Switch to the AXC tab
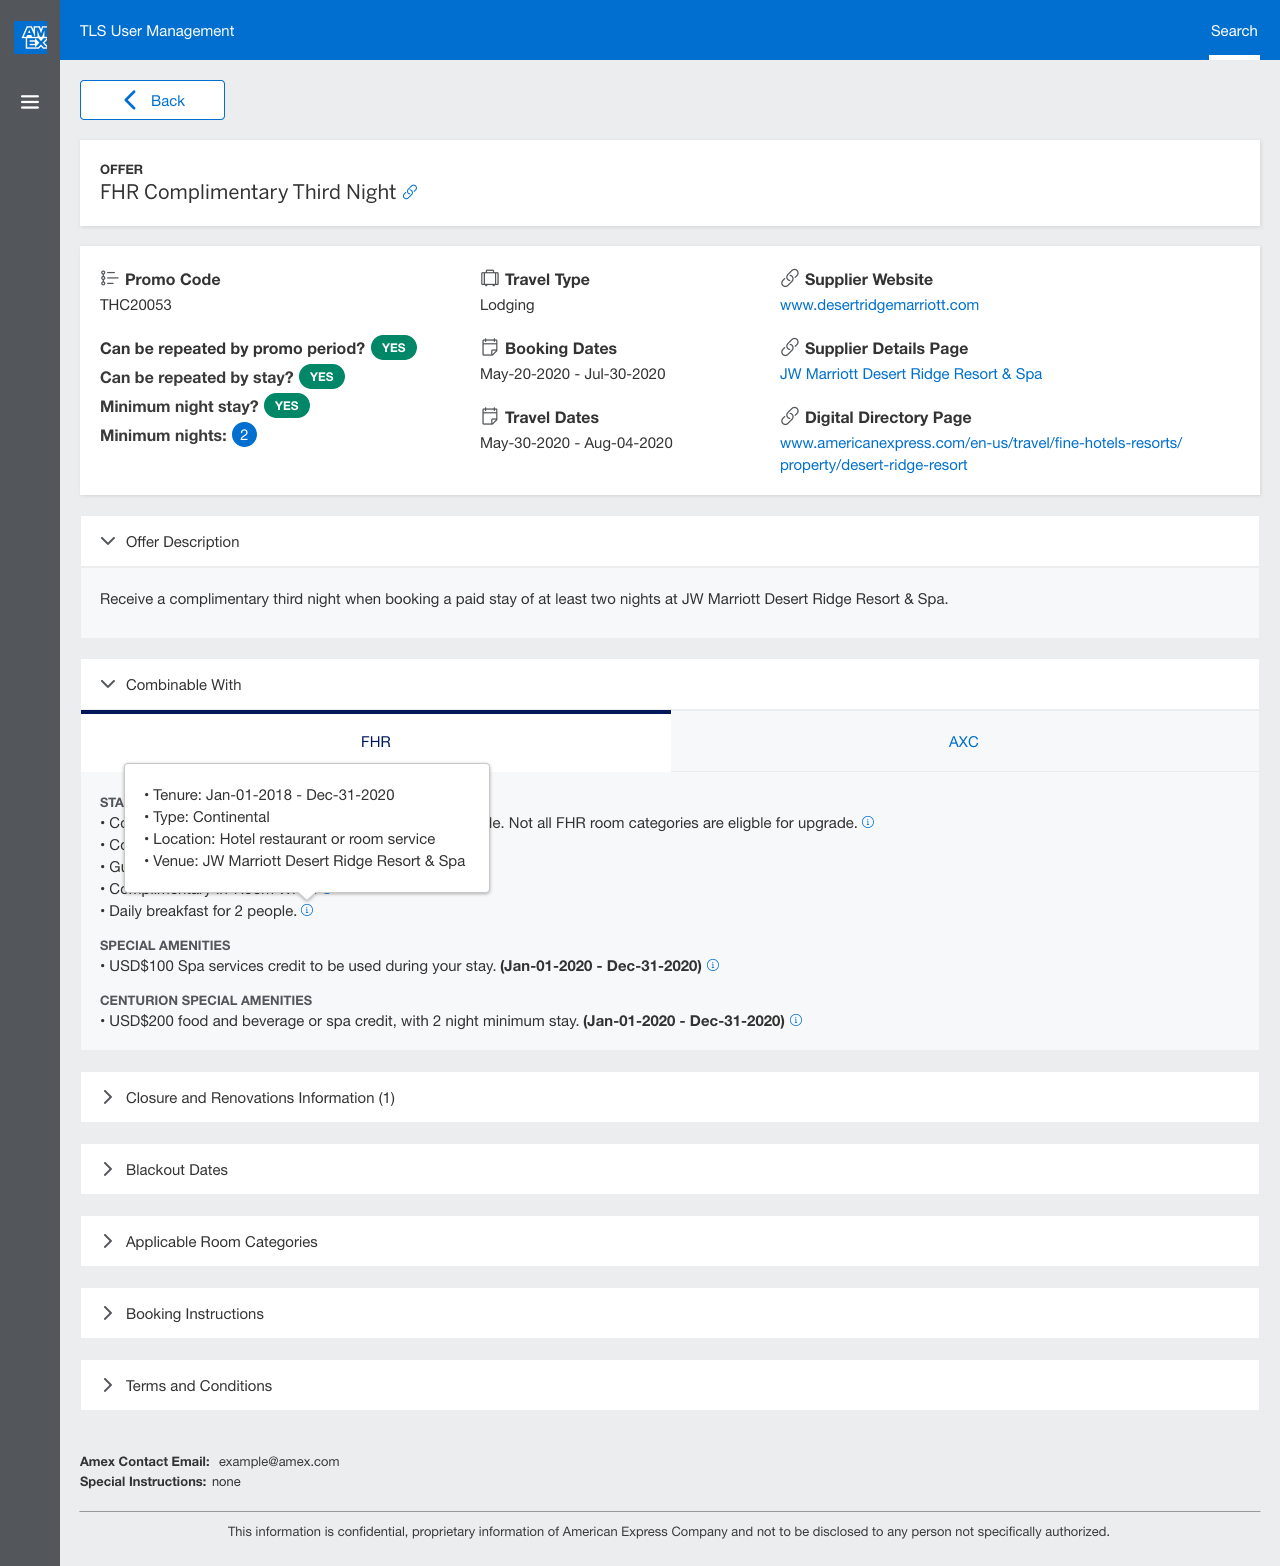 (x=963, y=741)
